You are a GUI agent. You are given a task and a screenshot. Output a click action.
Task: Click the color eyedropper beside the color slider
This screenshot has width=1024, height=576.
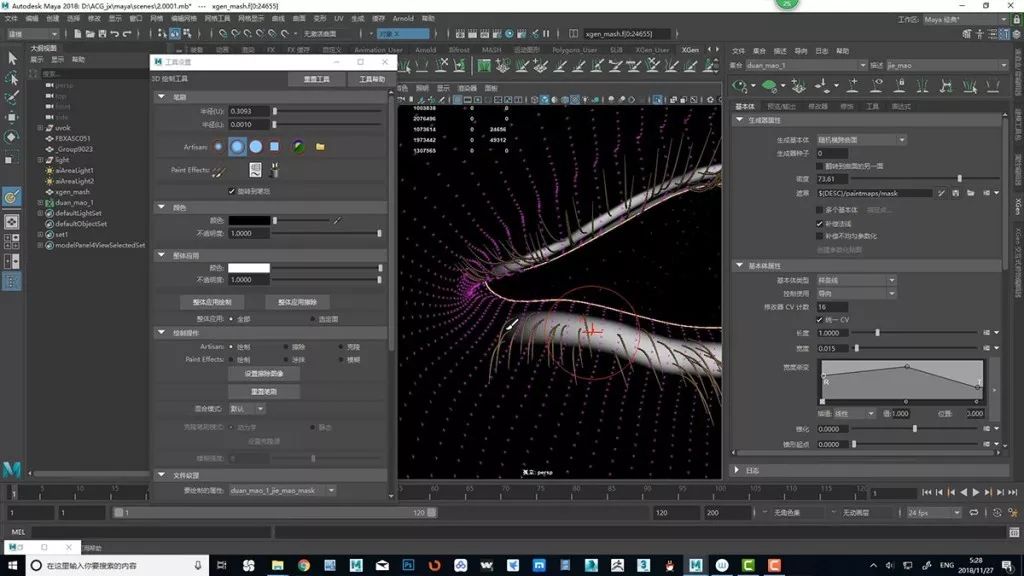(337, 221)
